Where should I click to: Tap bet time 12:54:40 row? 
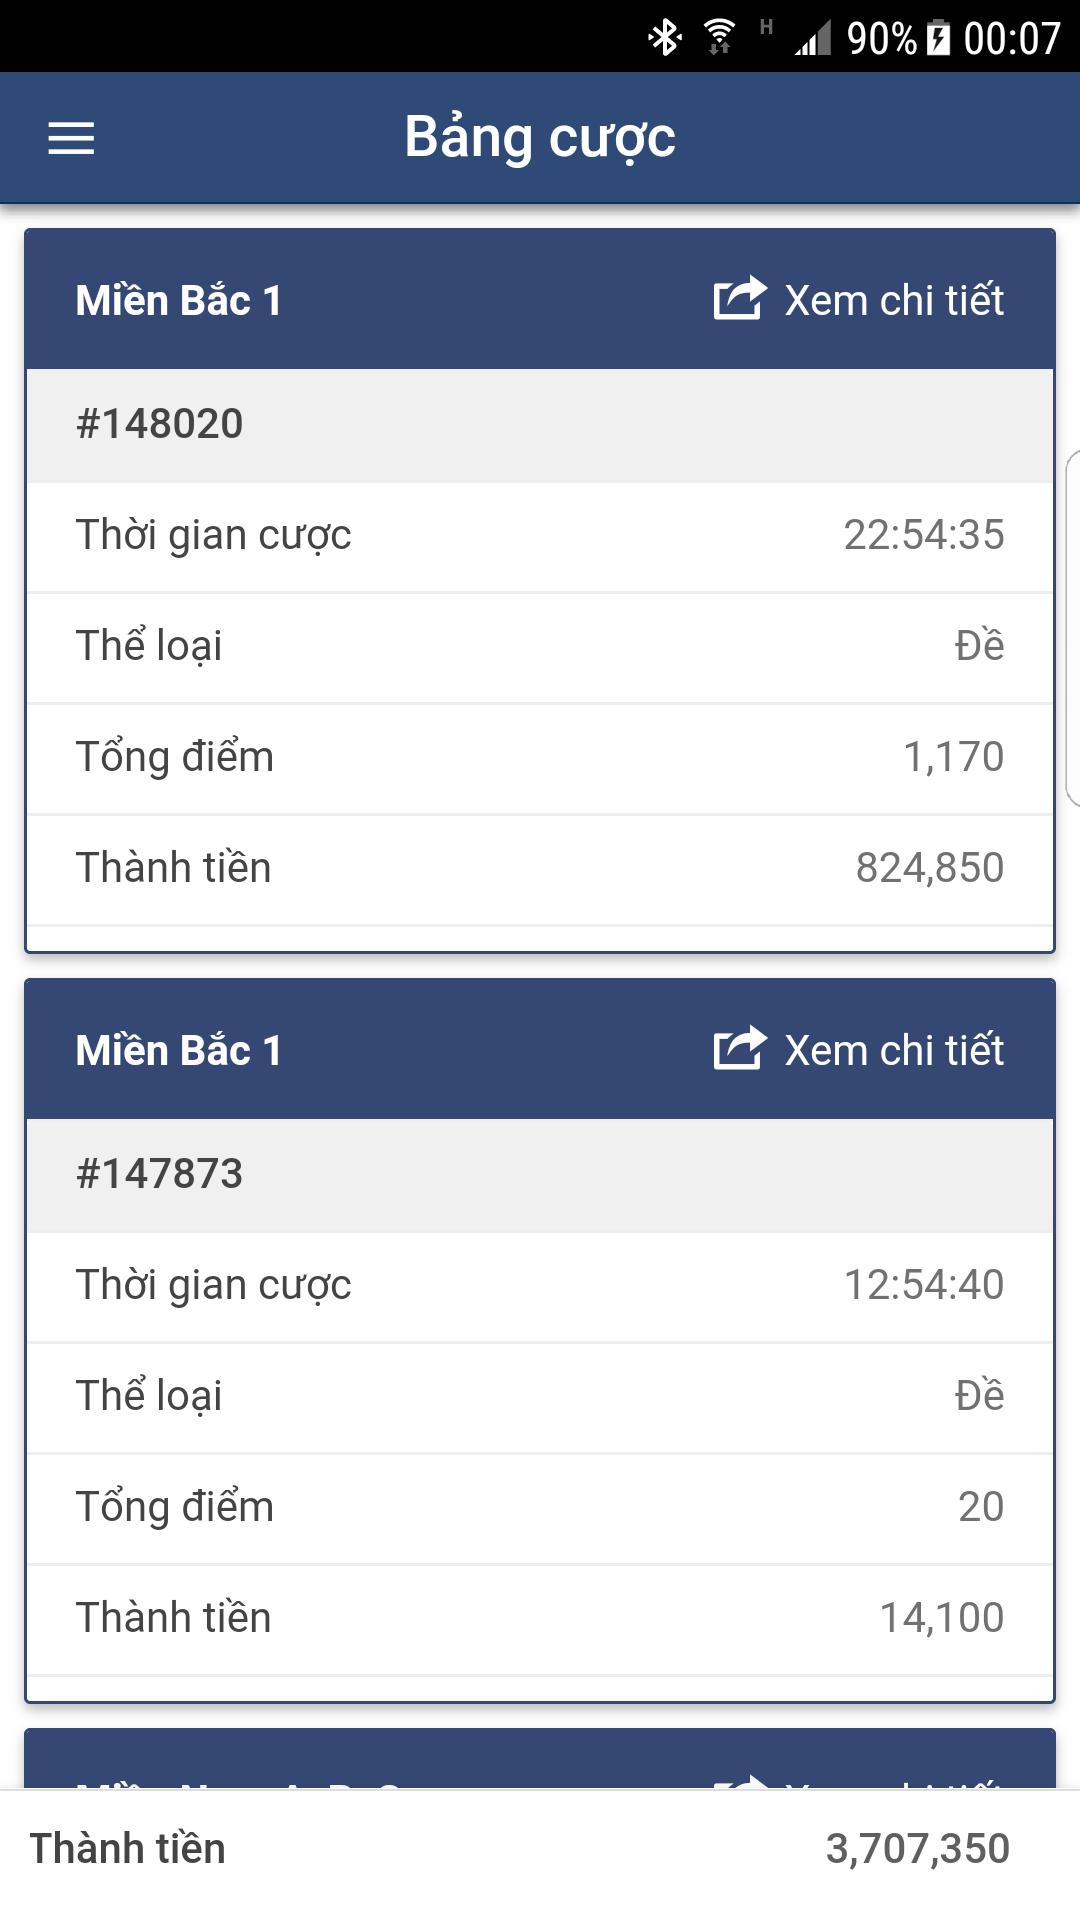pyautogui.click(x=540, y=1286)
